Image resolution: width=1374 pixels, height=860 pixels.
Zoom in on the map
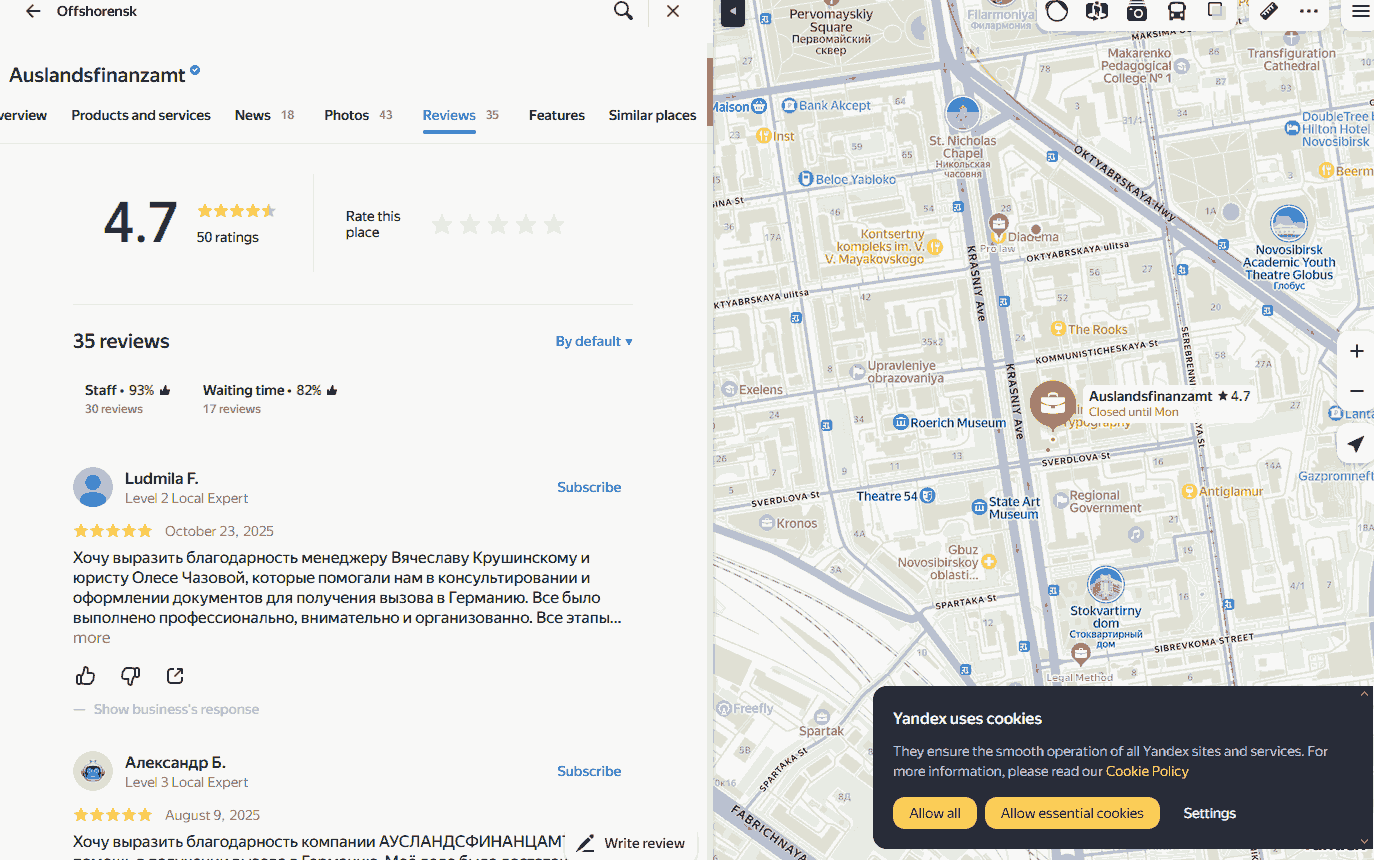click(x=1356, y=351)
